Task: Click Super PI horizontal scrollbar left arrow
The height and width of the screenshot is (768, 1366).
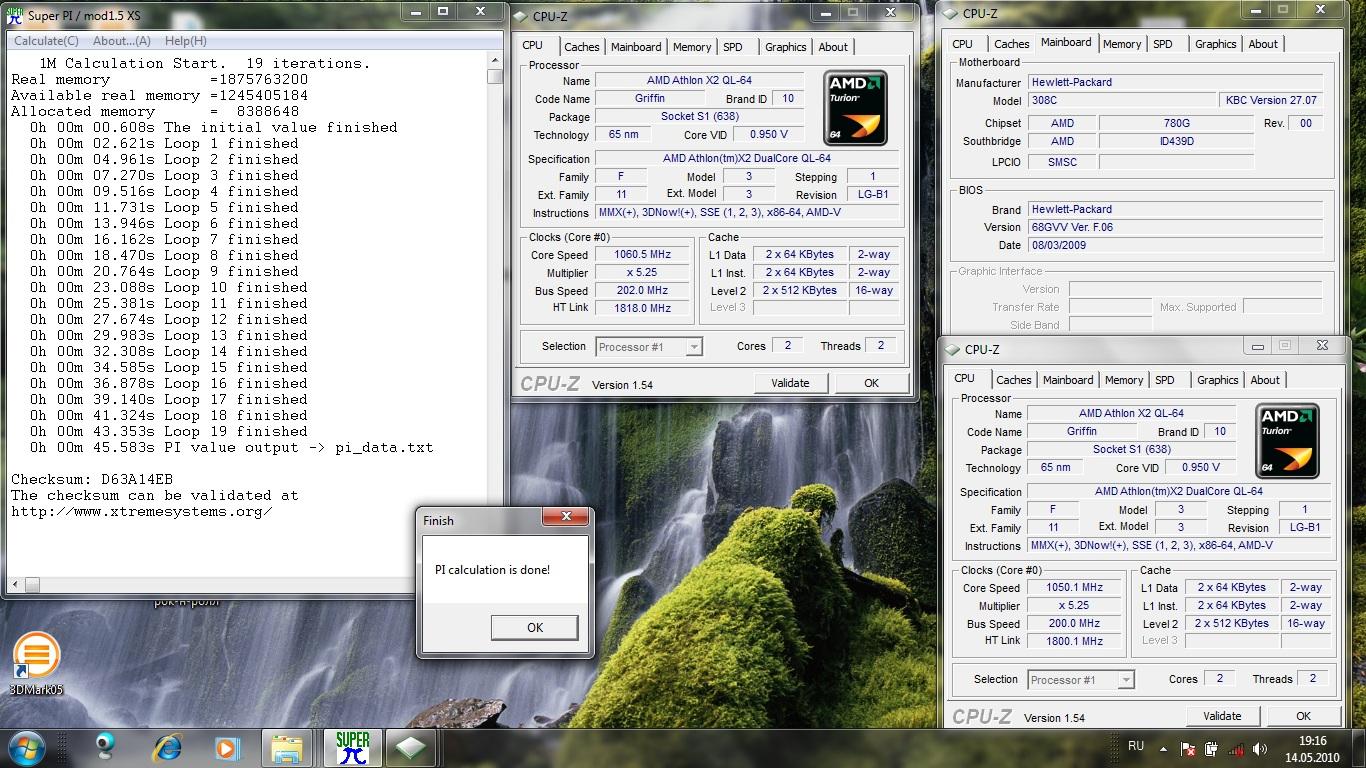Action: (16, 585)
